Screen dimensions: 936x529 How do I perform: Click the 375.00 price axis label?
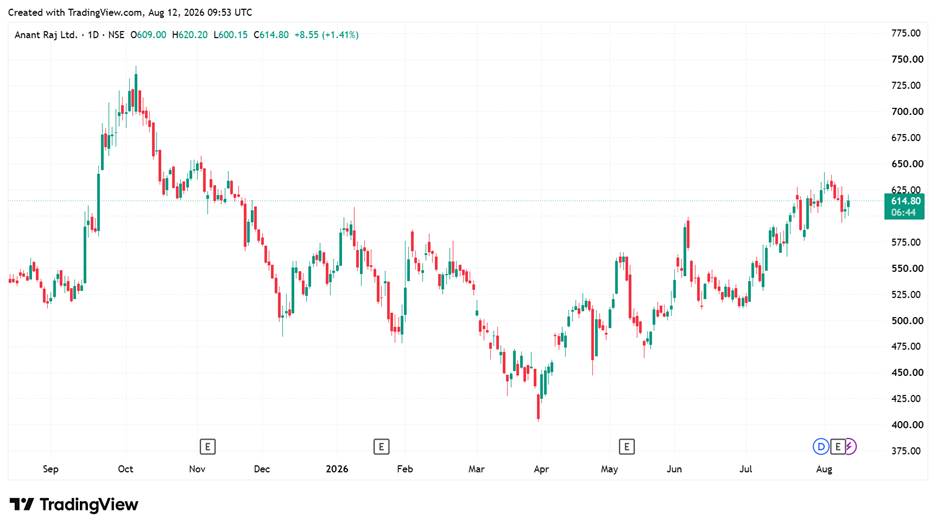click(906, 451)
